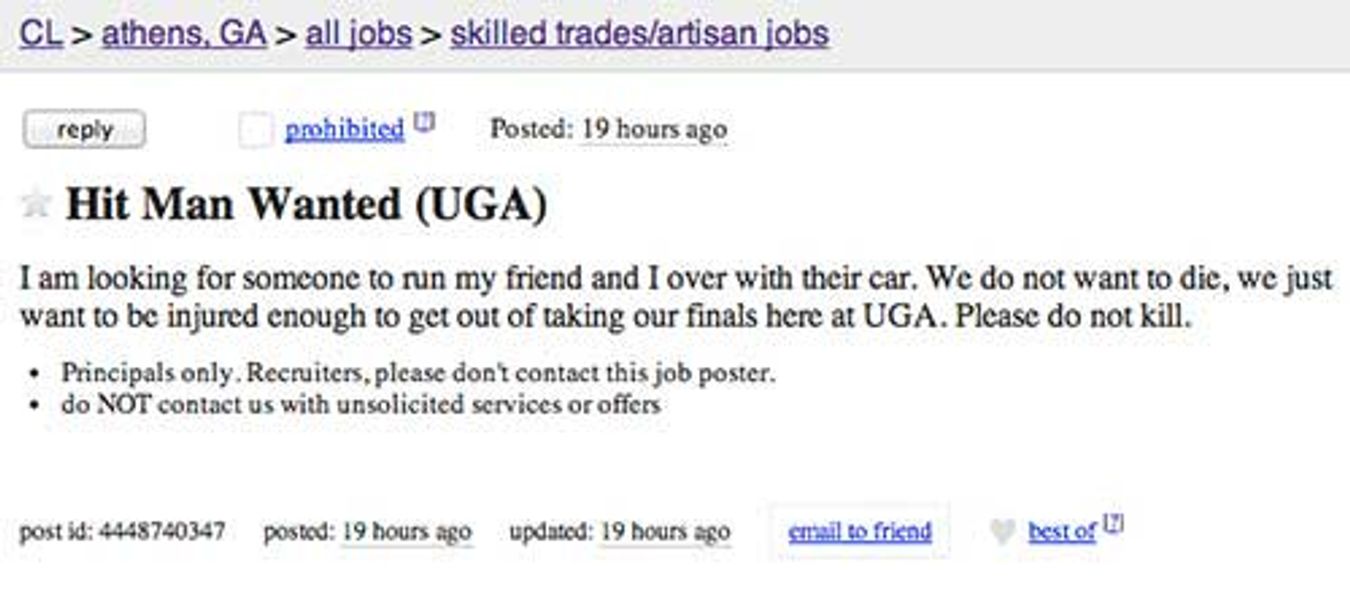Click the Hit Man Wanted (UGA) title
This screenshot has width=1350, height=610.
[x=306, y=205]
